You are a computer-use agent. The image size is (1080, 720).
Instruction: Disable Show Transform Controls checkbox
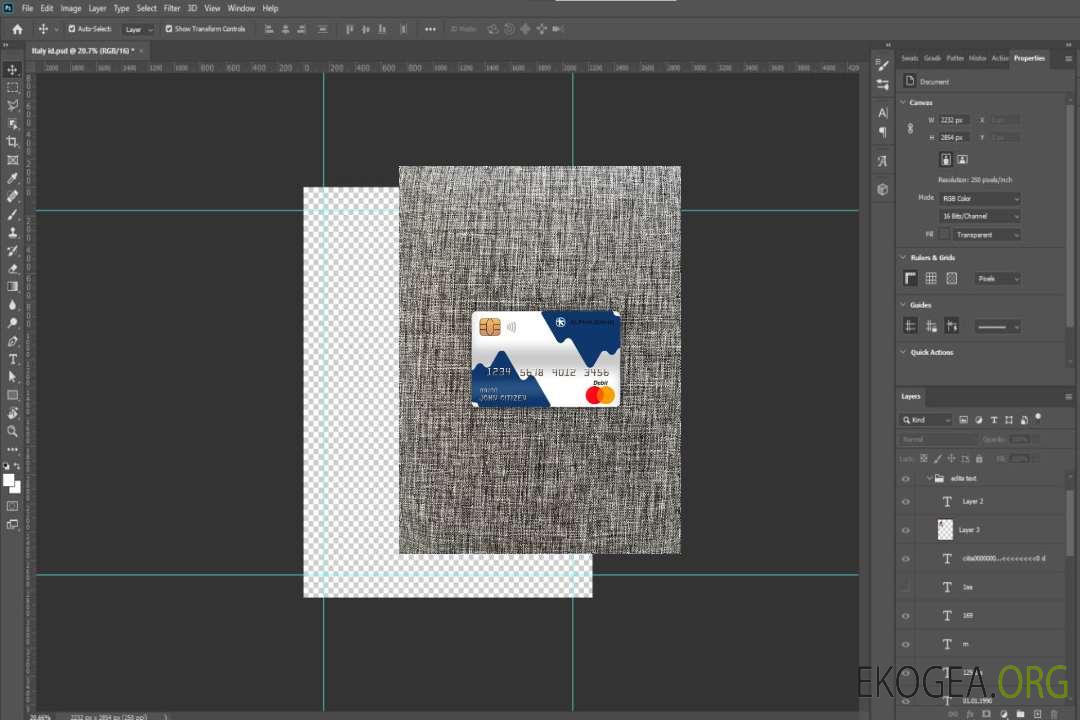[x=169, y=29]
